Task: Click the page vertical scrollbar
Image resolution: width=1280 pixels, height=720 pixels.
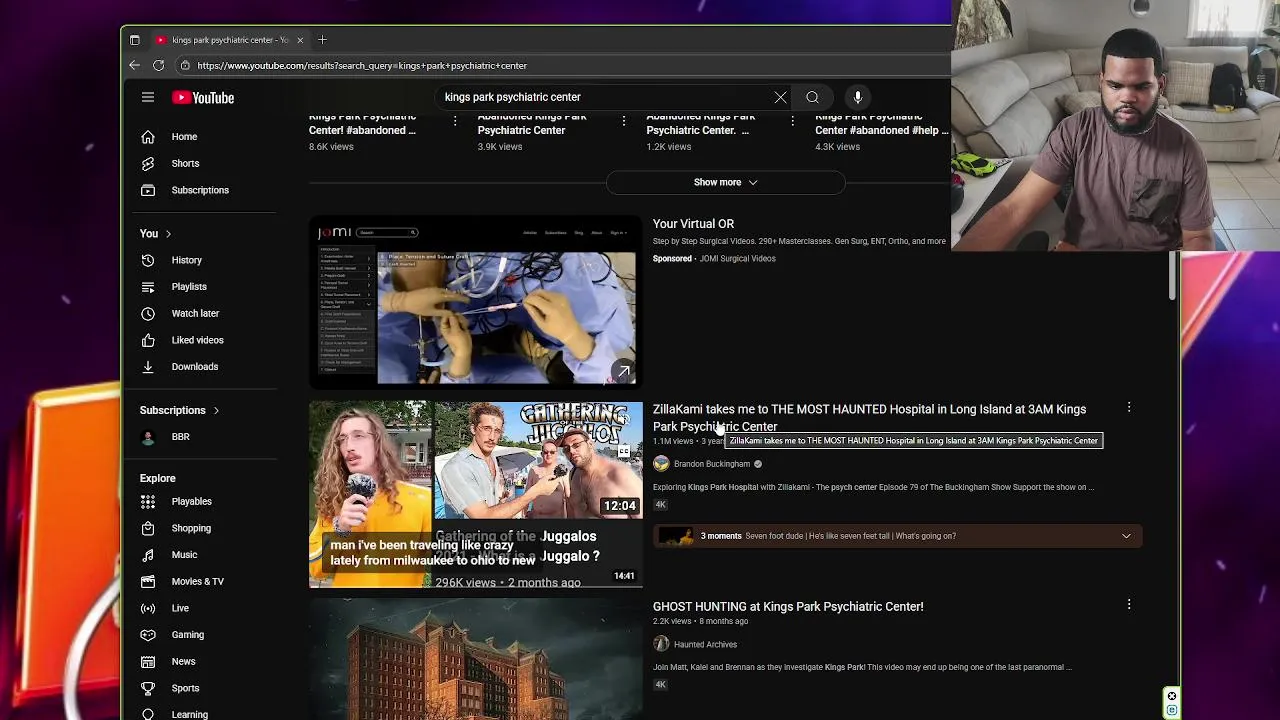Action: point(1172,274)
